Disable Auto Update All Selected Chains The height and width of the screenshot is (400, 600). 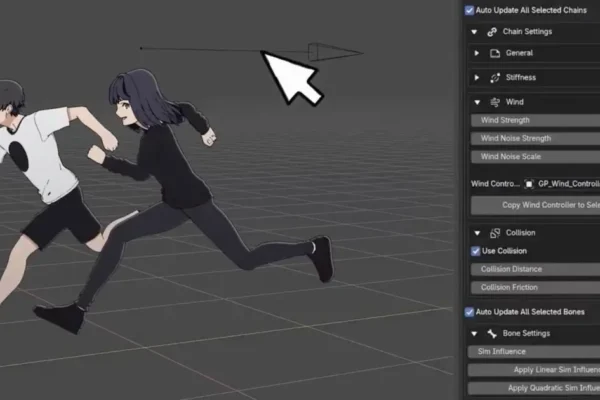point(471,10)
